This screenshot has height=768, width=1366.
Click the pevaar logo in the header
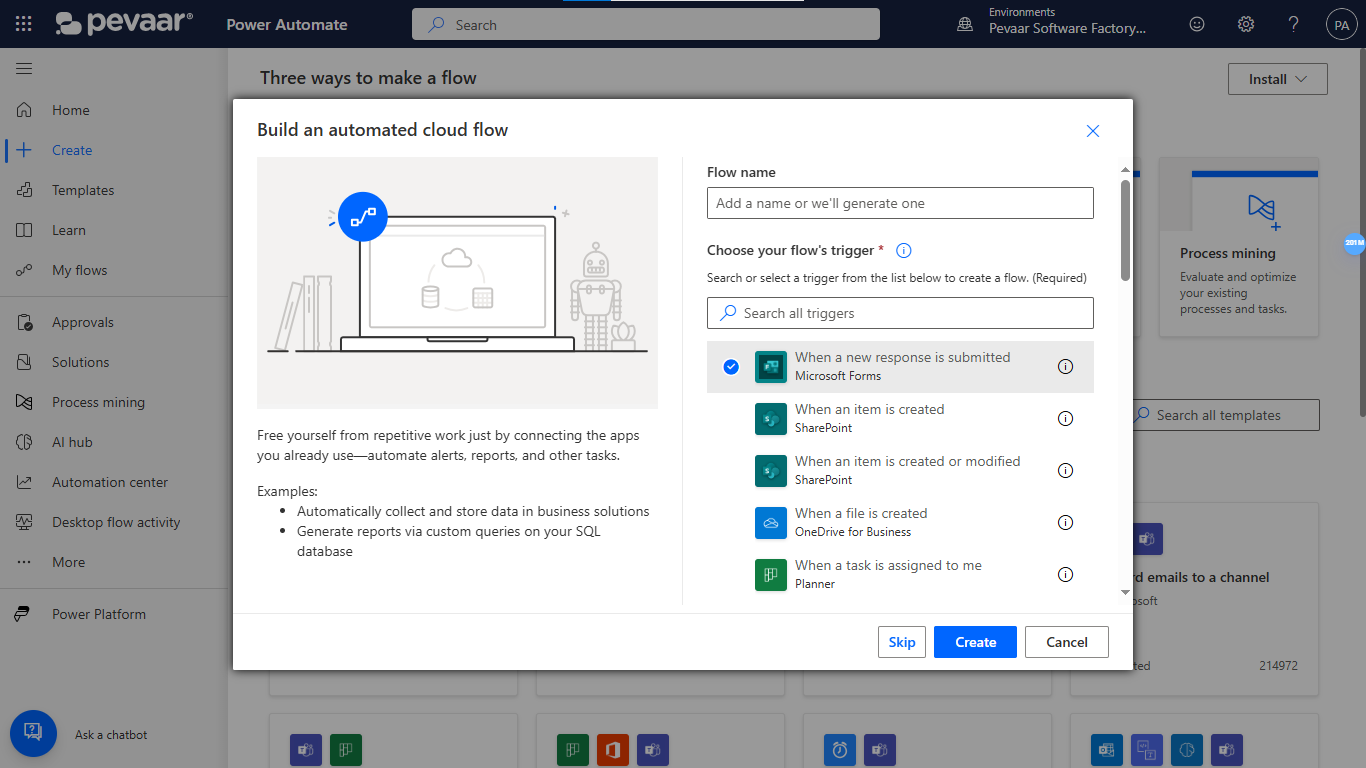(x=124, y=24)
